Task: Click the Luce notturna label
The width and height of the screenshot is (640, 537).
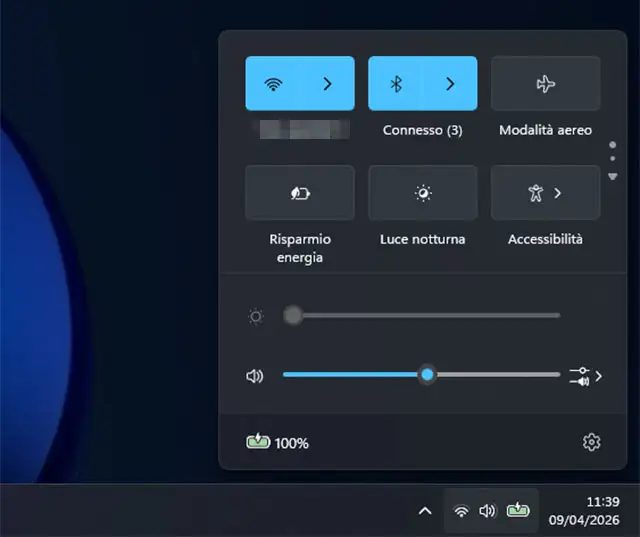Action: (x=423, y=239)
